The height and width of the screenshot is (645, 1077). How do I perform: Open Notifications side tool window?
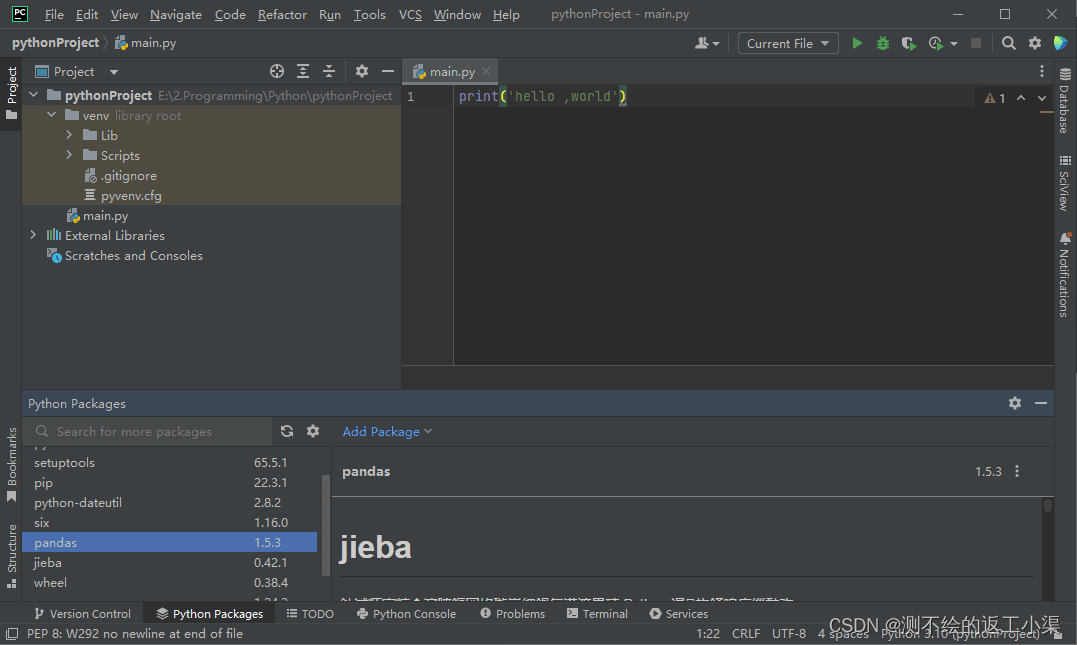click(x=1065, y=275)
